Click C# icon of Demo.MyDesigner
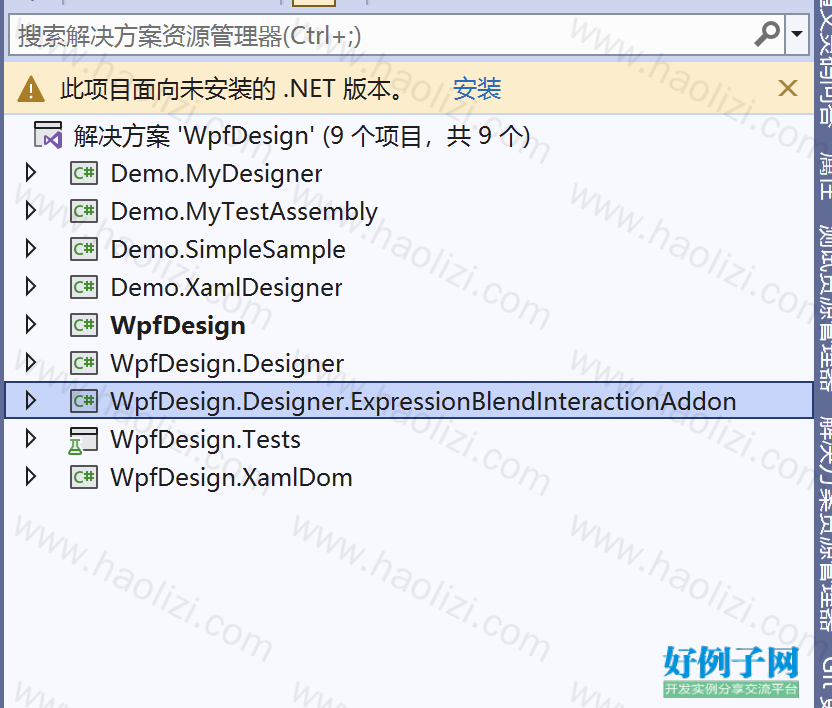This screenshot has width=832, height=708. pyautogui.click(x=84, y=173)
